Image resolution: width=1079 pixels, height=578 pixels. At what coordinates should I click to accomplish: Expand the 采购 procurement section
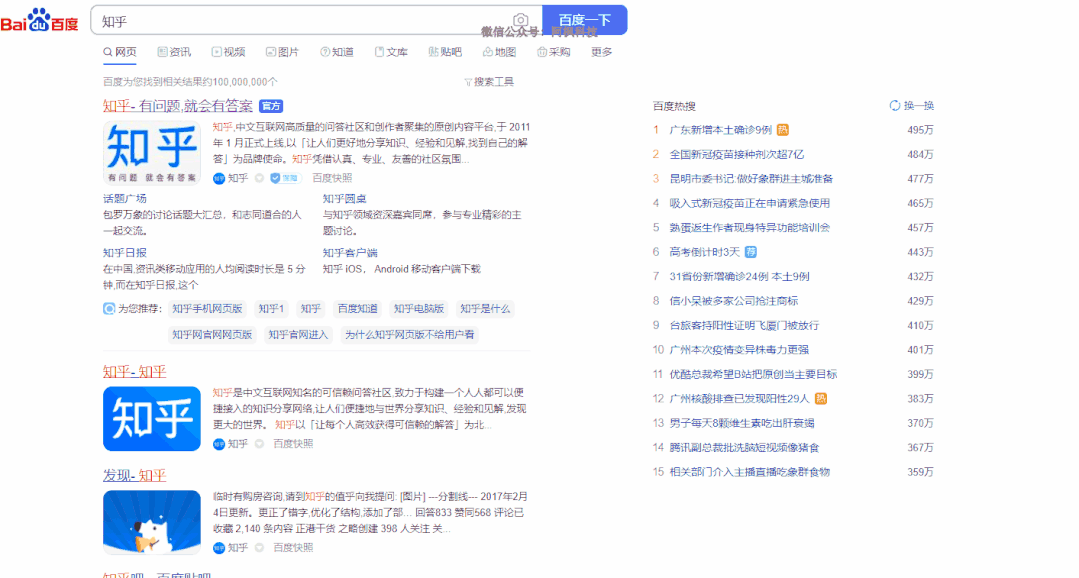click(x=543, y=52)
